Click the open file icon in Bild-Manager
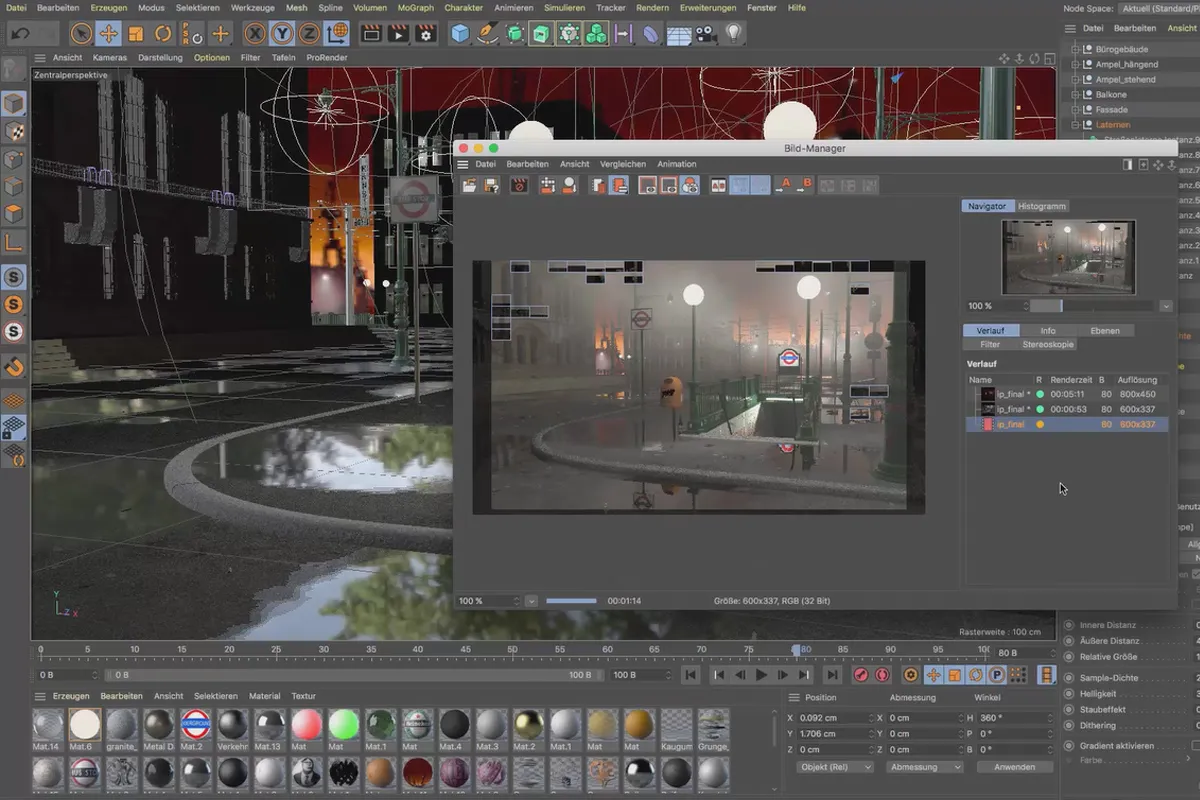The image size is (1200, 800). [469, 185]
